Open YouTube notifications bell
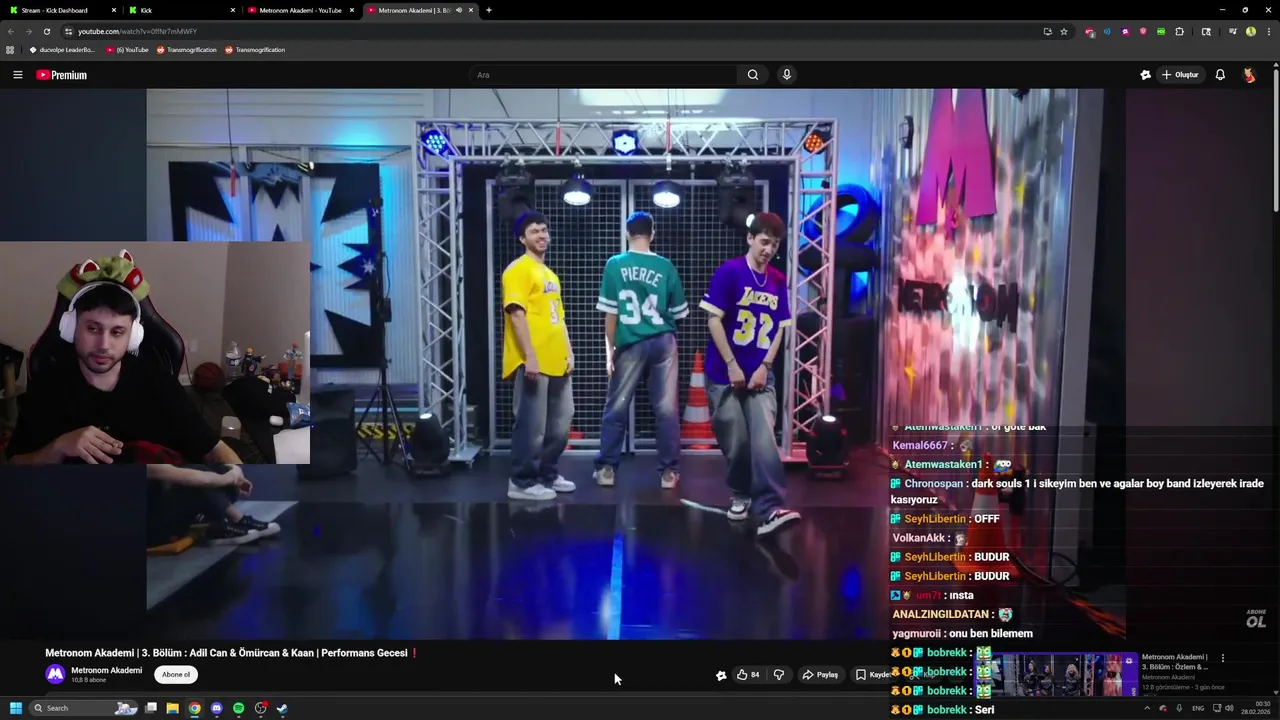 pyautogui.click(x=1220, y=75)
